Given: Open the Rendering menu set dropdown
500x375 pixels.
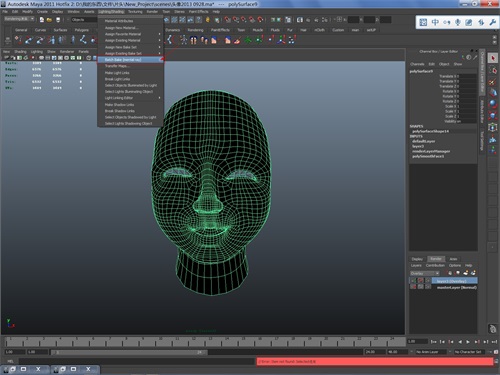Looking at the screenshot, I should tap(19, 19).
